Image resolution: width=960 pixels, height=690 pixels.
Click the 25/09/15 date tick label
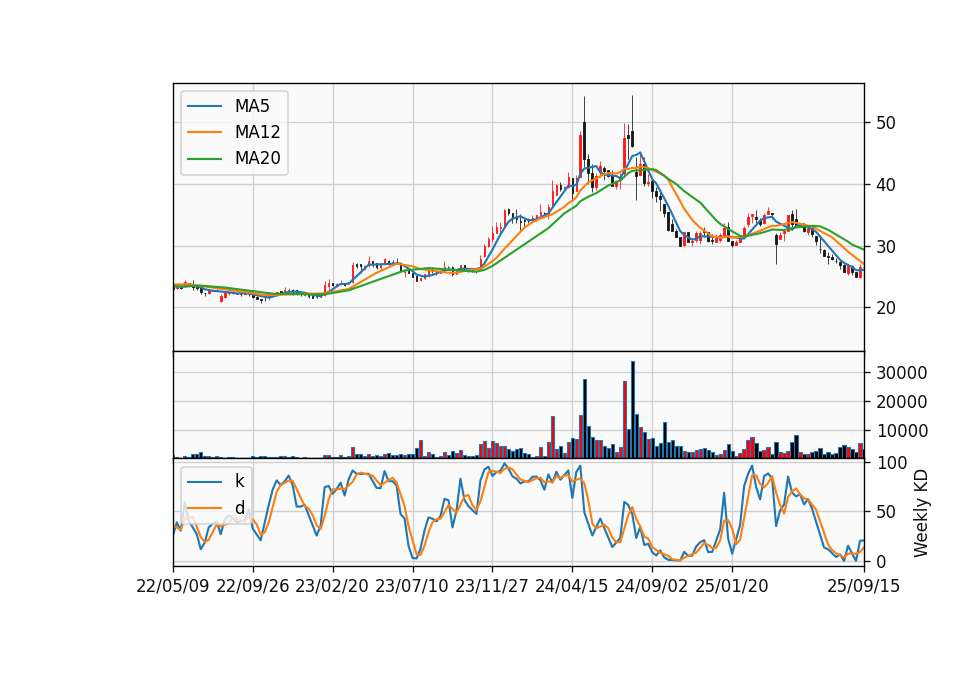[864, 586]
